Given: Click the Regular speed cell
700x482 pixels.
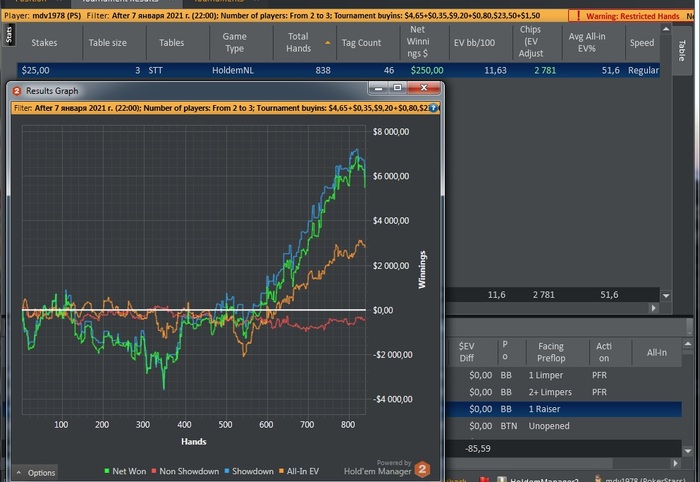Looking at the screenshot, I should click(643, 71).
